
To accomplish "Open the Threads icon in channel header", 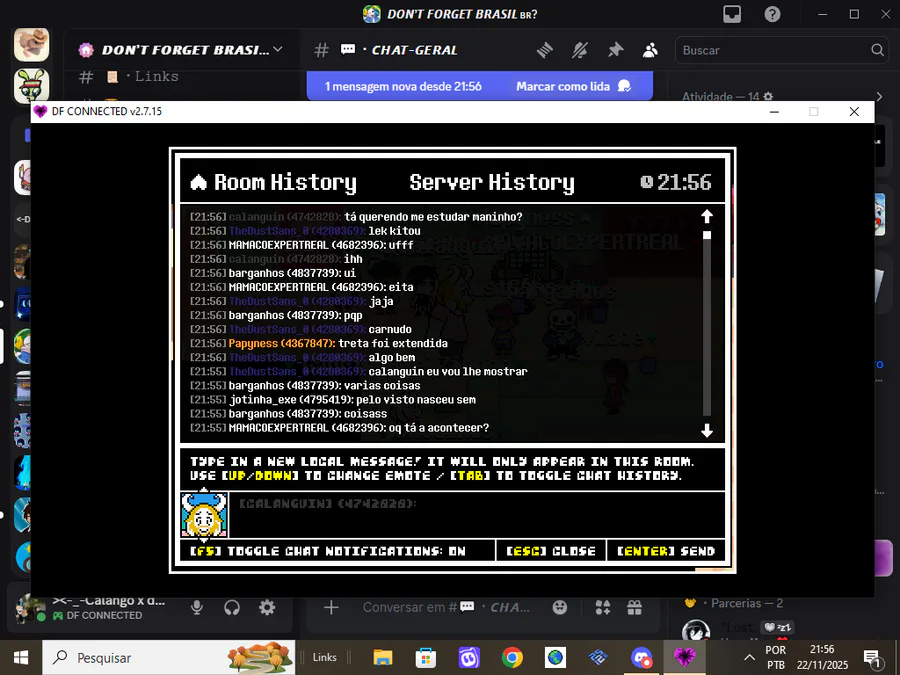I will coord(545,51).
